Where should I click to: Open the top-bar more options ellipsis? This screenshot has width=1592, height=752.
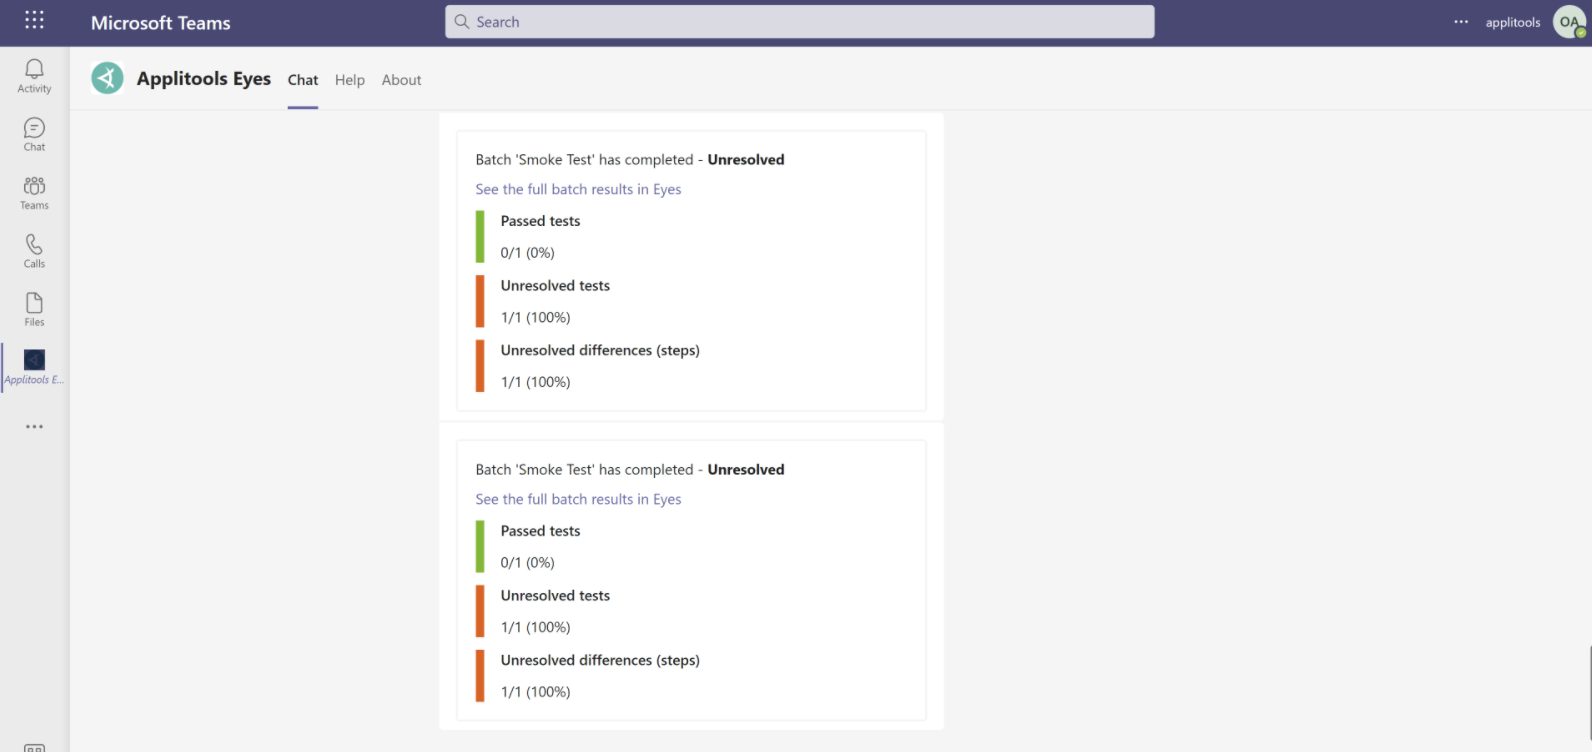coord(1461,21)
